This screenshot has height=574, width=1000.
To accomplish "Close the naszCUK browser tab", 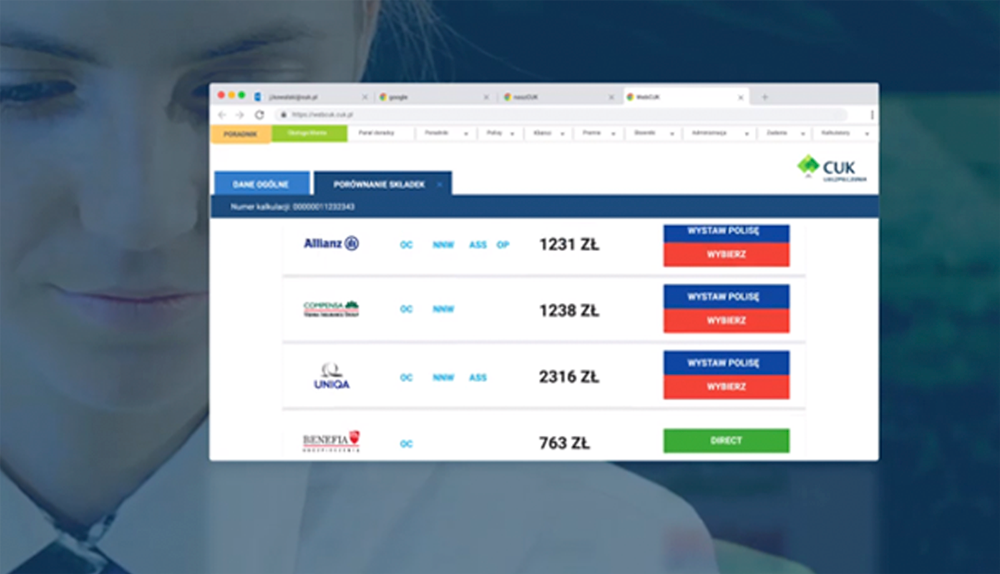I will coord(611,97).
